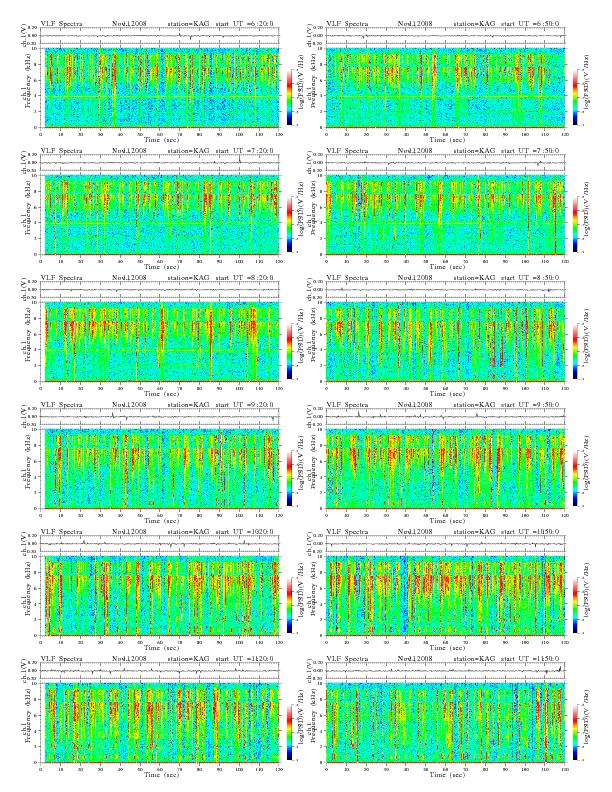Click the title text 'start UT =7:50:0'
Viewport: 612px width, 792px height.
tap(530, 151)
